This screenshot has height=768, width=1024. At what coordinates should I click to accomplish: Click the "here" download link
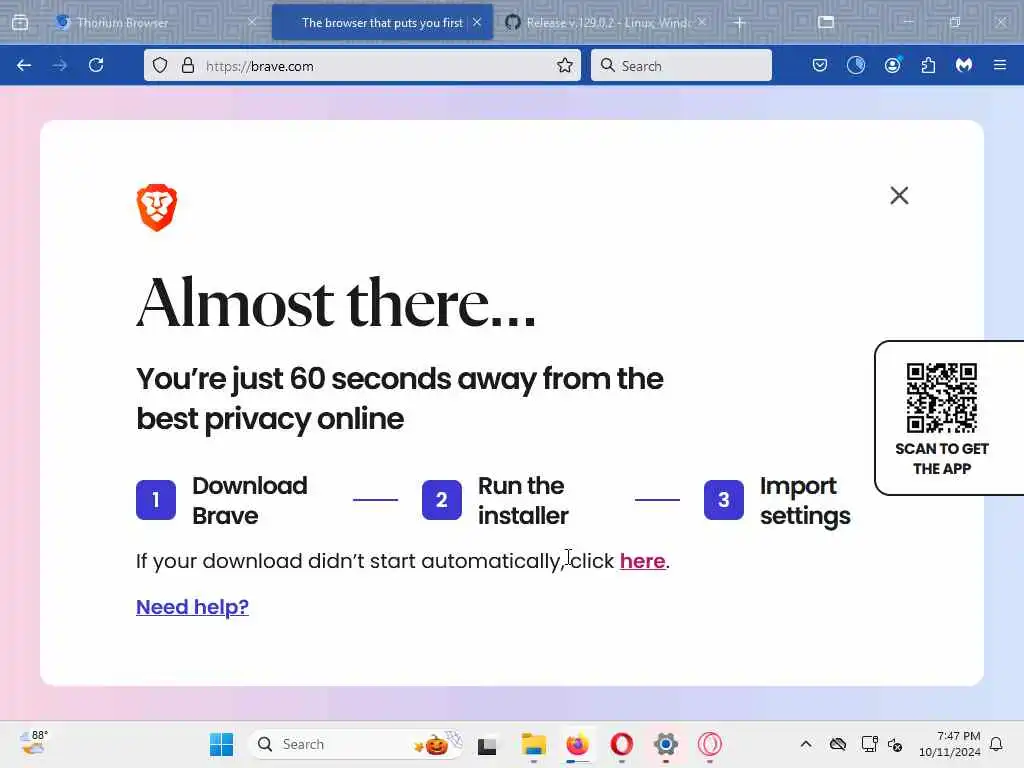tap(643, 561)
